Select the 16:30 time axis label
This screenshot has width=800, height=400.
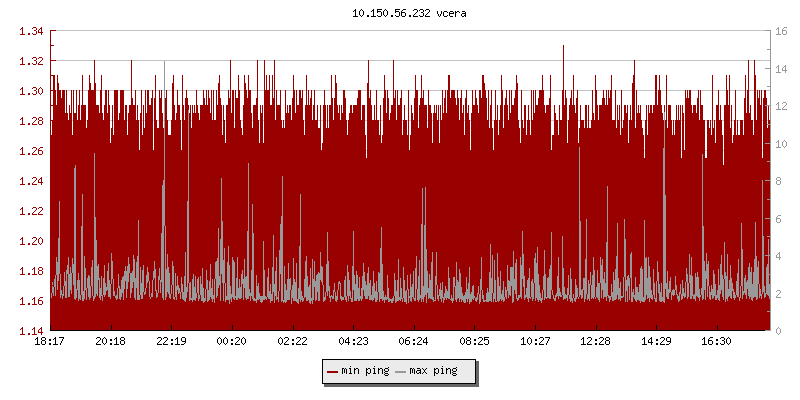coord(717,341)
